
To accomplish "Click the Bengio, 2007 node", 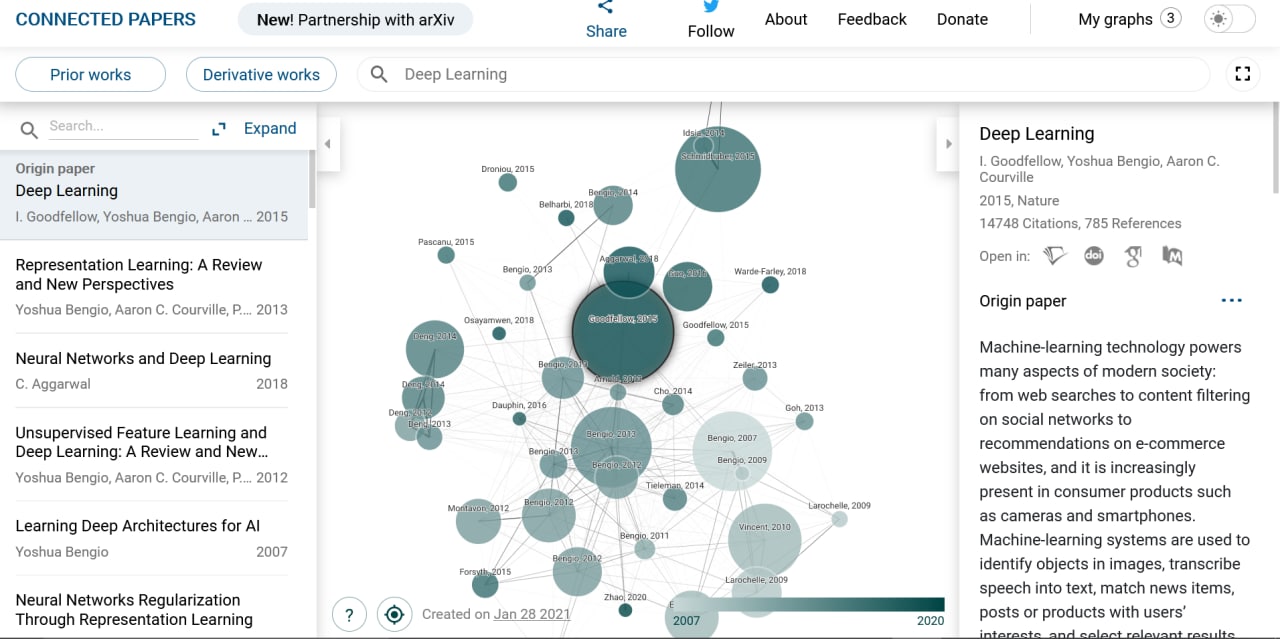I will click(732, 451).
